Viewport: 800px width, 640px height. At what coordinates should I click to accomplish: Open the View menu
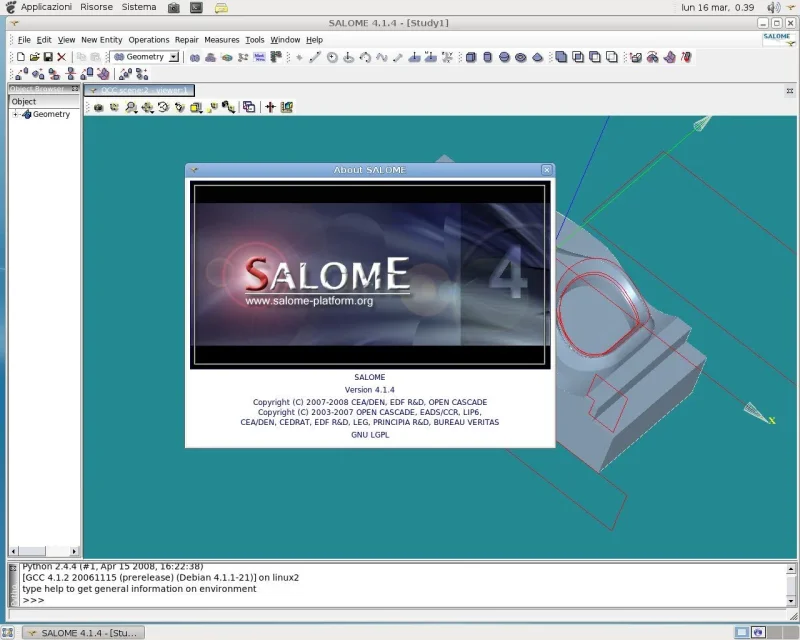(x=66, y=40)
